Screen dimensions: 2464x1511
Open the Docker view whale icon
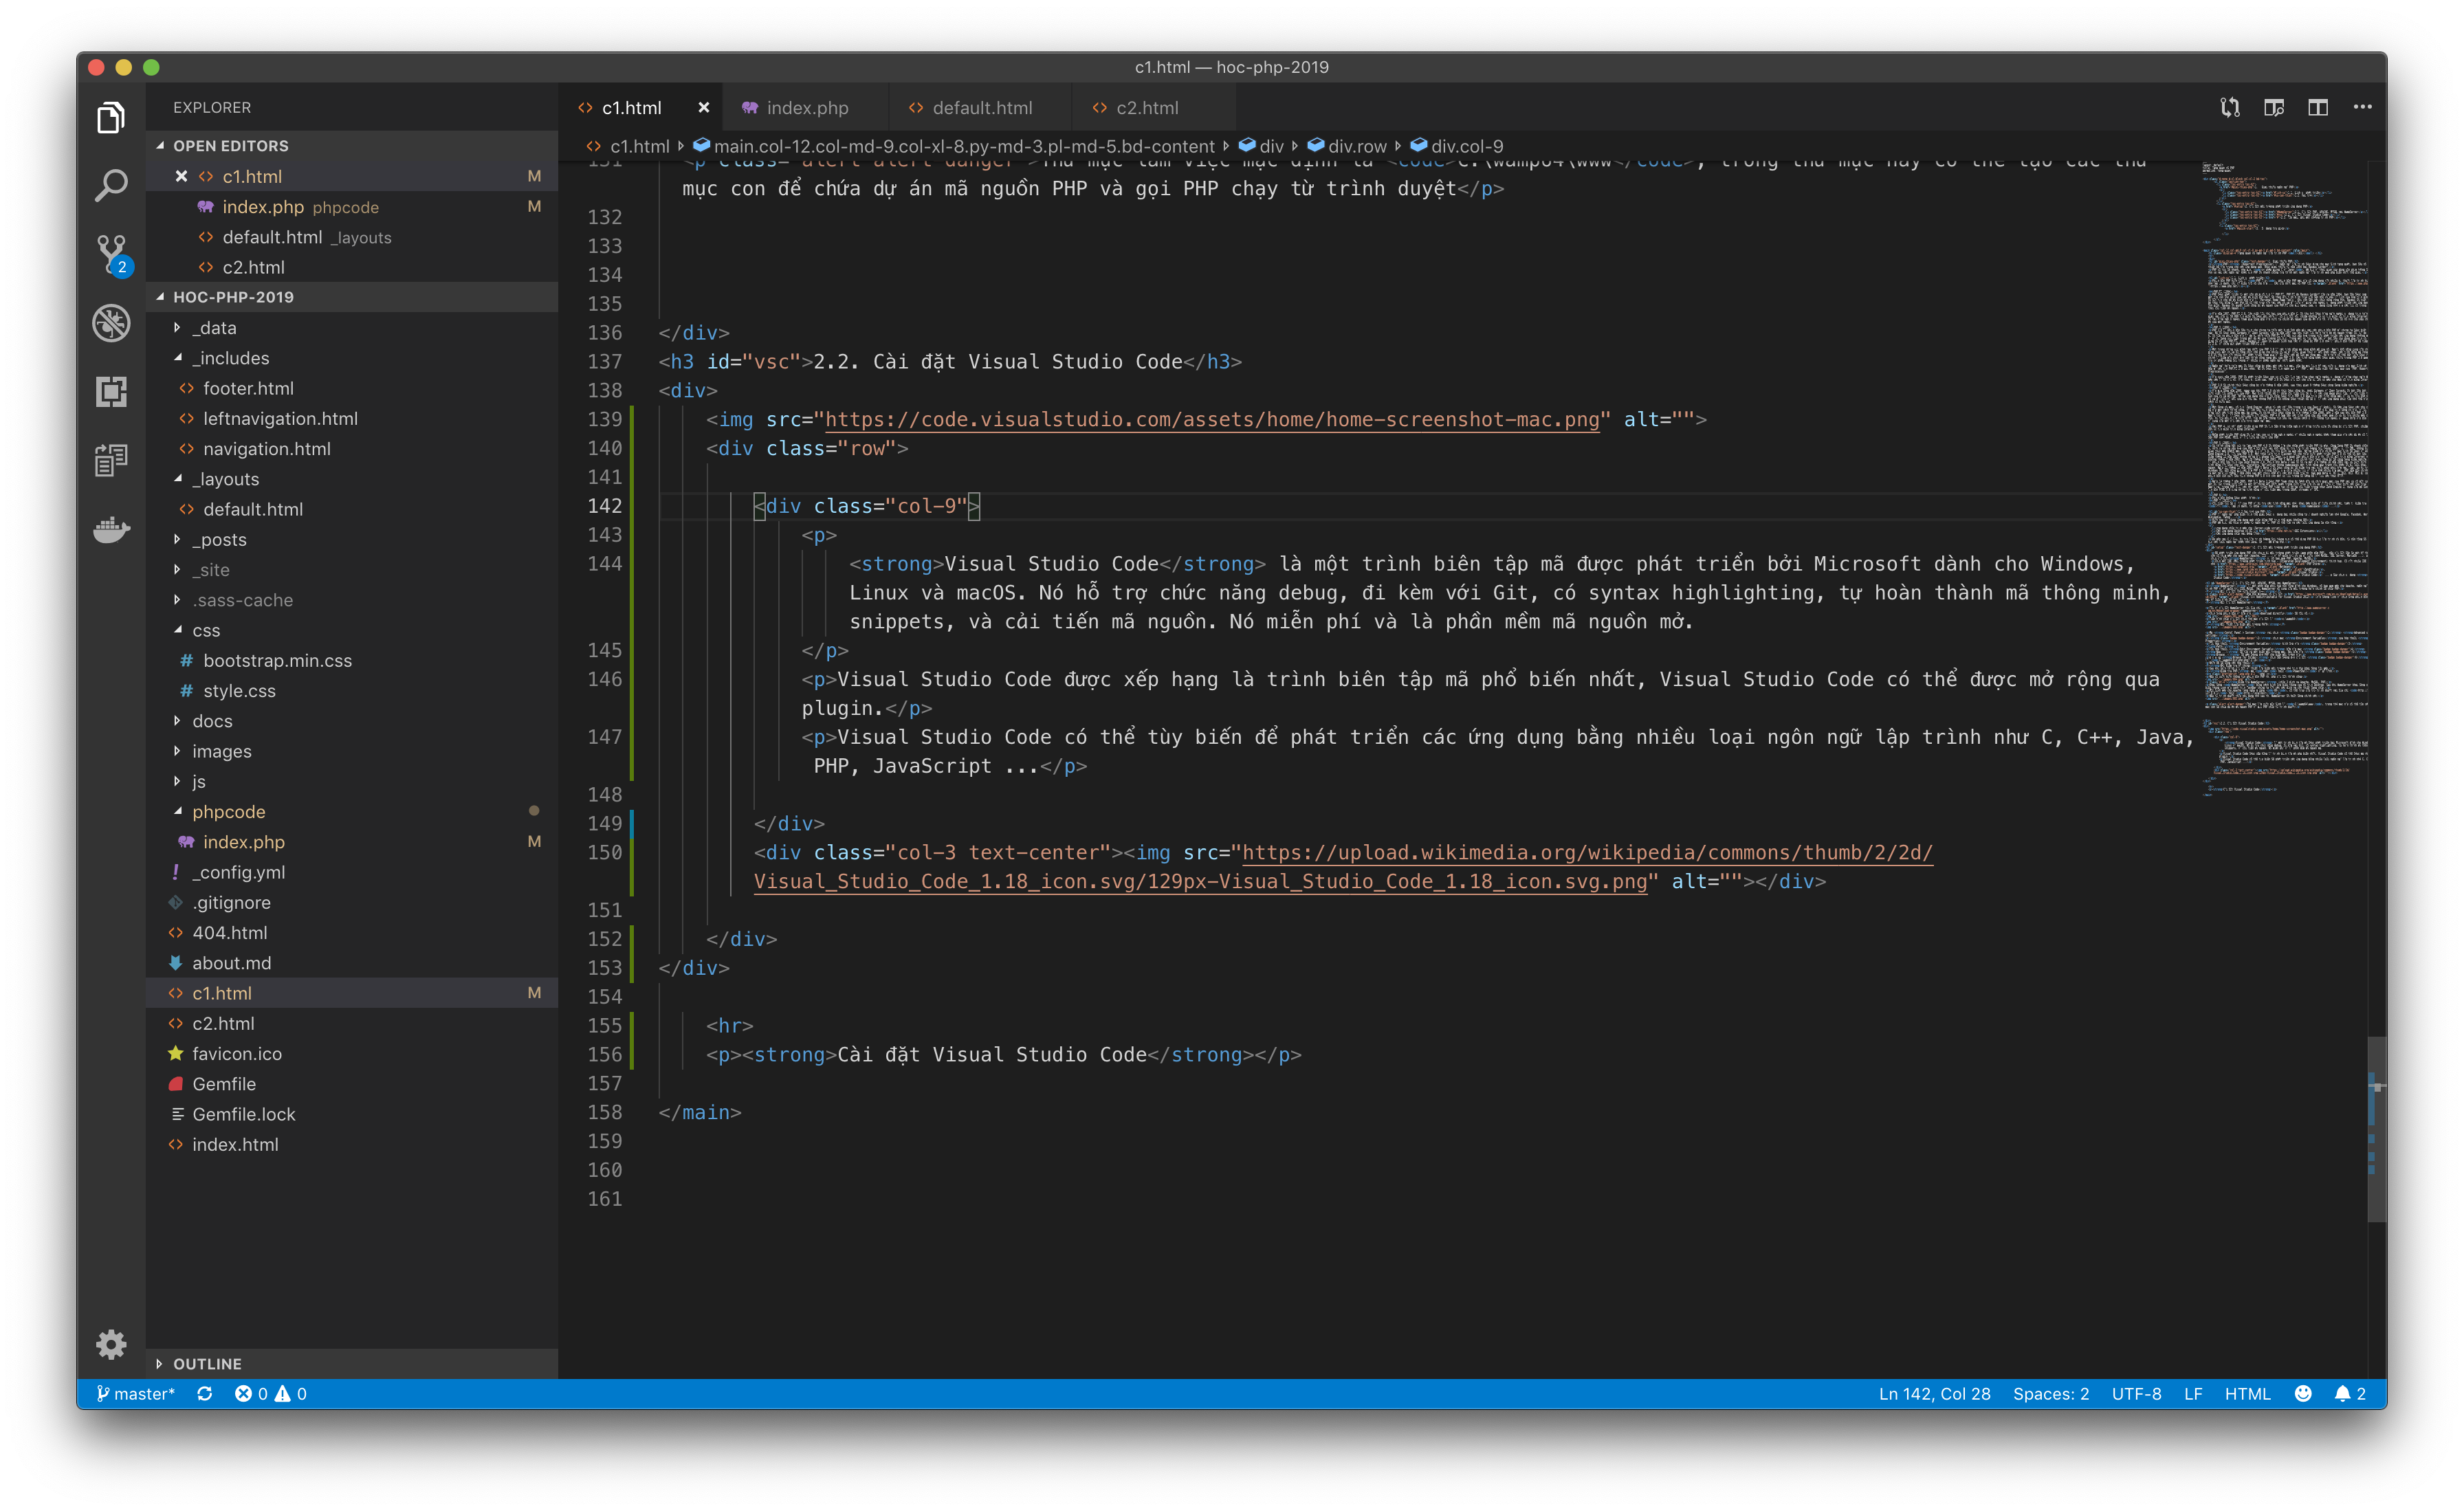click(x=111, y=529)
